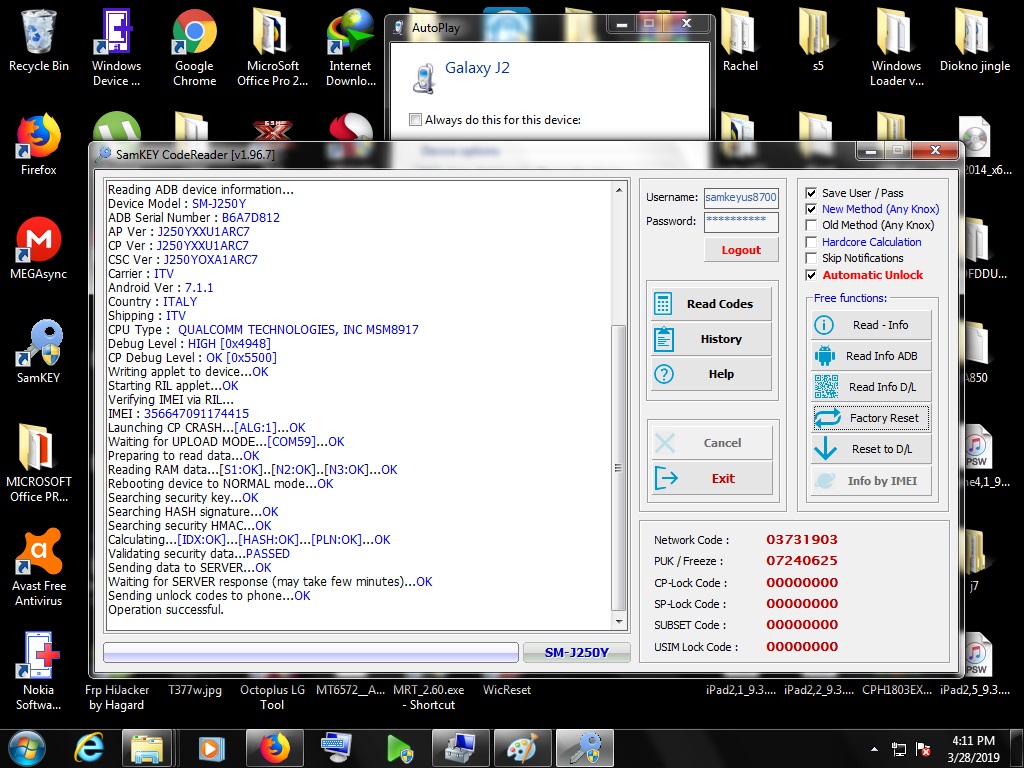1024x768 pixels.
Task: Click the taskbar clock 4:11 PM
Action: pos(973,741)
